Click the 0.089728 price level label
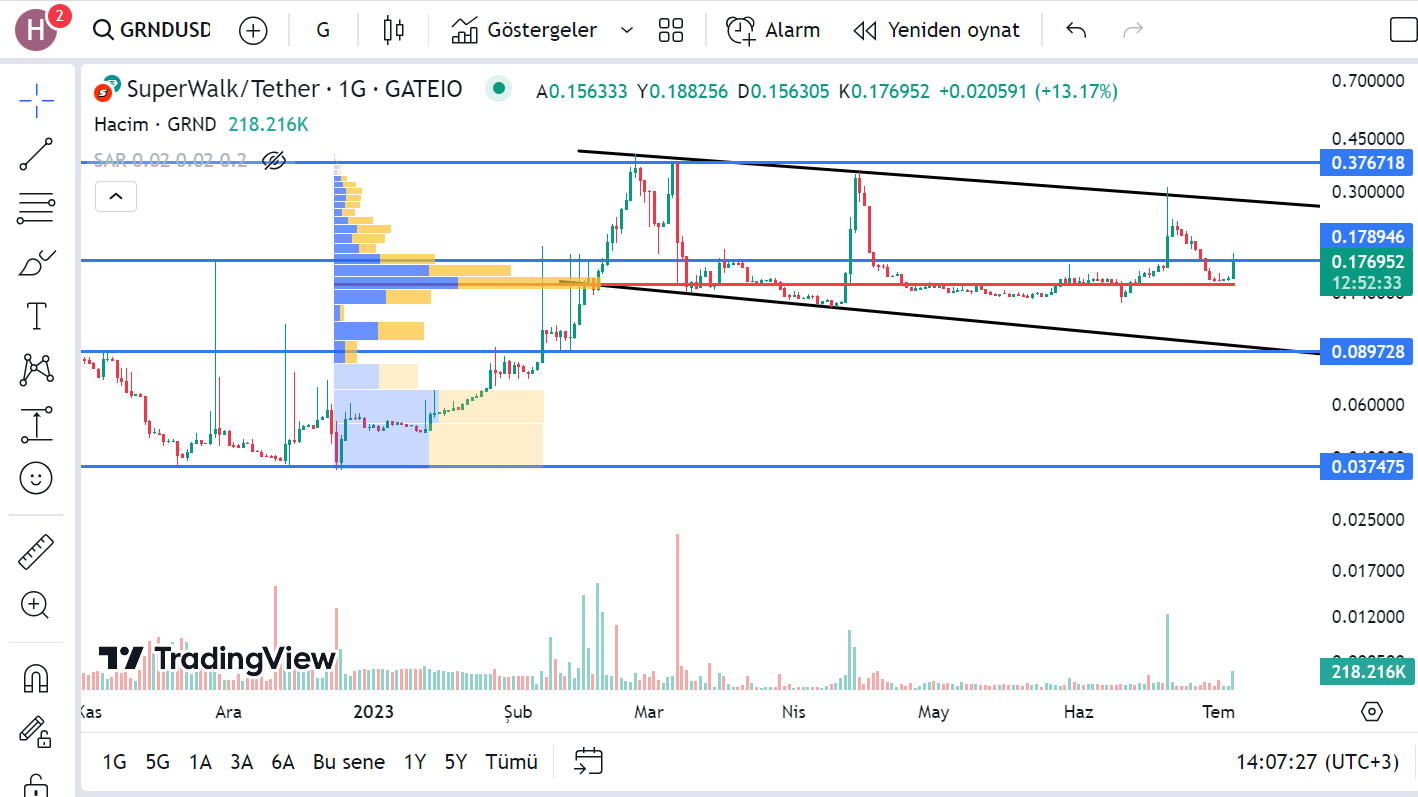 (x=1367, y=352)
